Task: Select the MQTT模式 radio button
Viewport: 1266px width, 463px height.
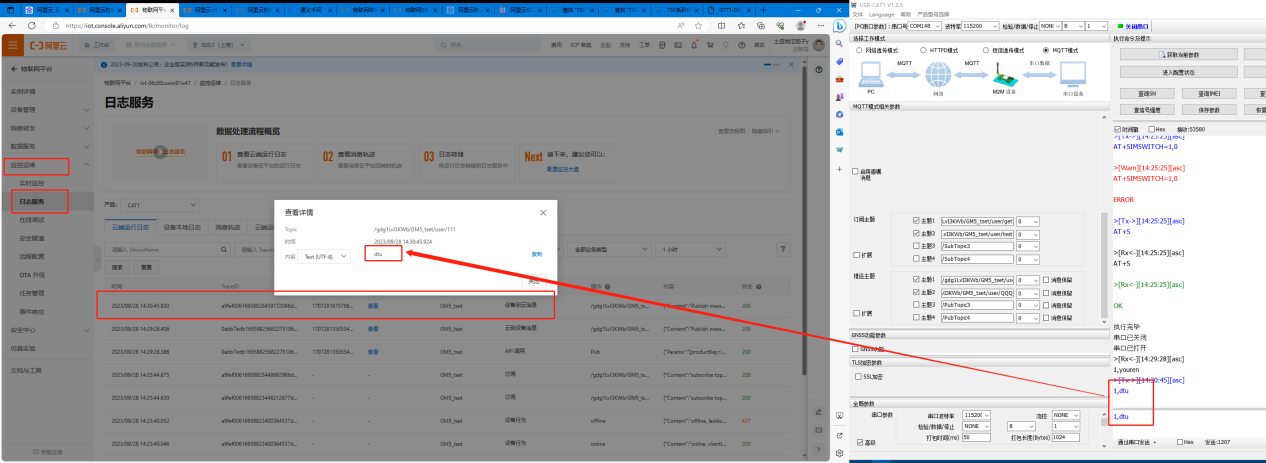Action: click(x=1047, y=49)
